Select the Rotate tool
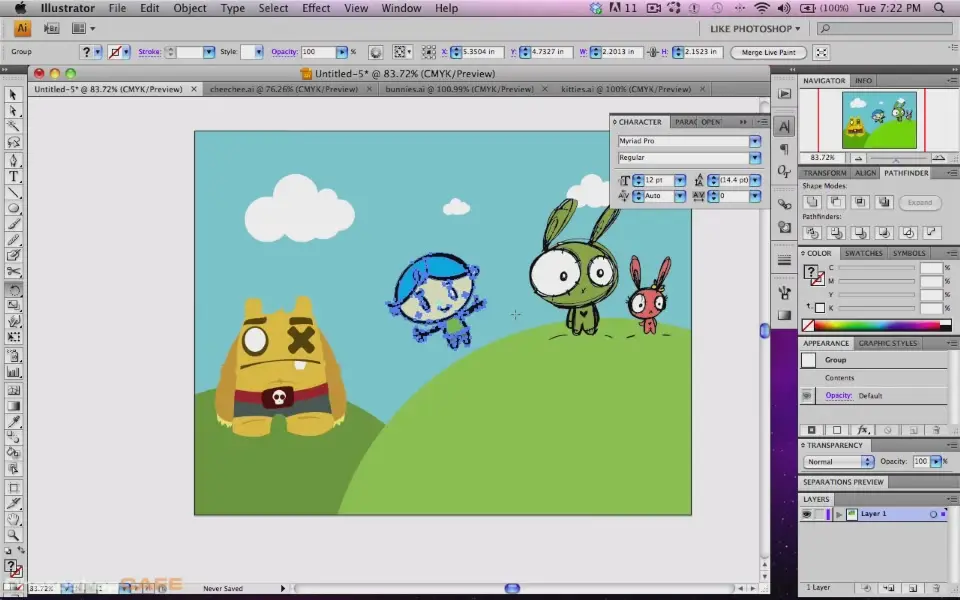This screenshot has height=600, width=960. 13,290
